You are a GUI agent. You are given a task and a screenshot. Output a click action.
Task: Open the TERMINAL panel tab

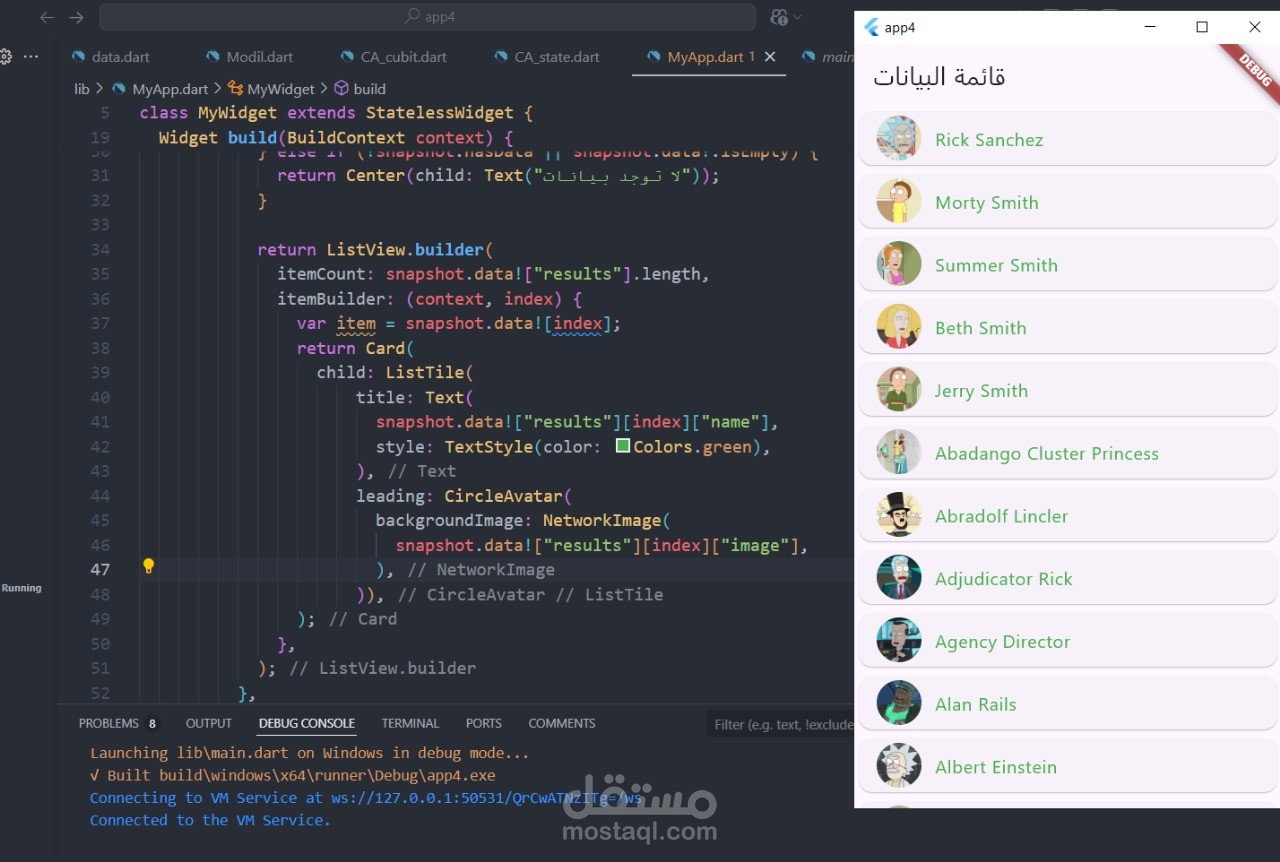[410, 723]
